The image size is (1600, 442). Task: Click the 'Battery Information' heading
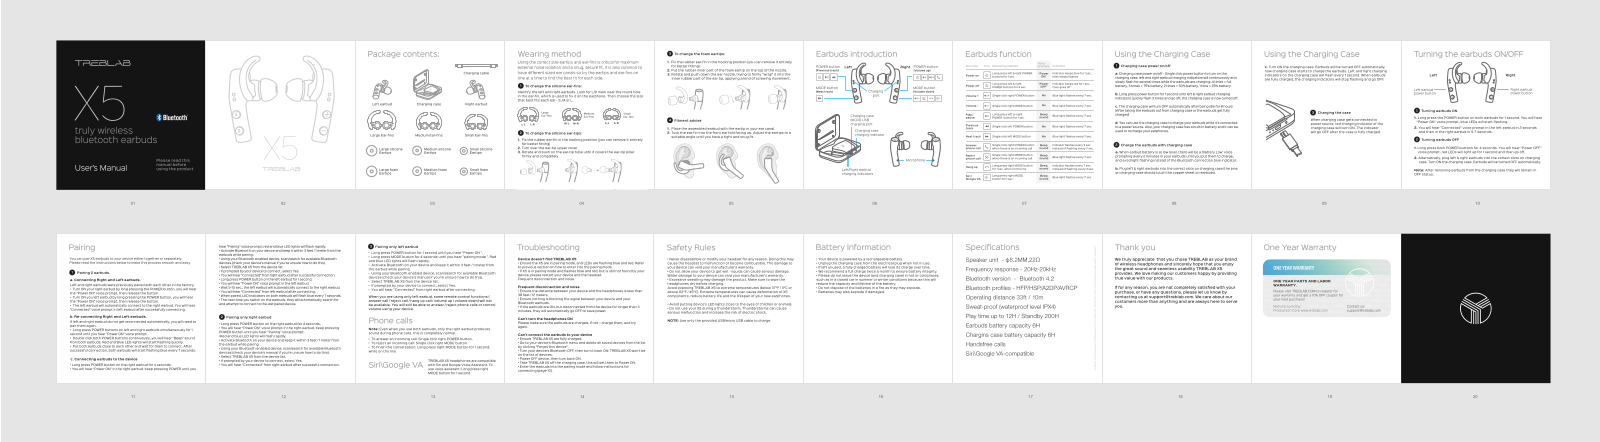(x=853, y=247)
